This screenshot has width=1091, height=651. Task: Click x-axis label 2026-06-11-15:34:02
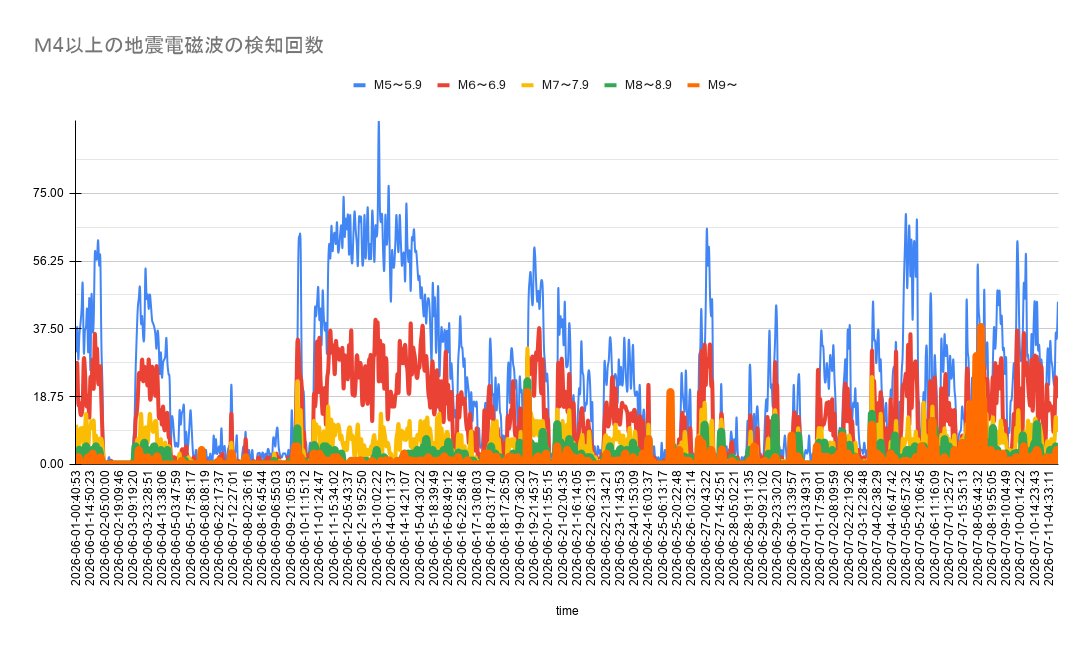coord(333,528)
